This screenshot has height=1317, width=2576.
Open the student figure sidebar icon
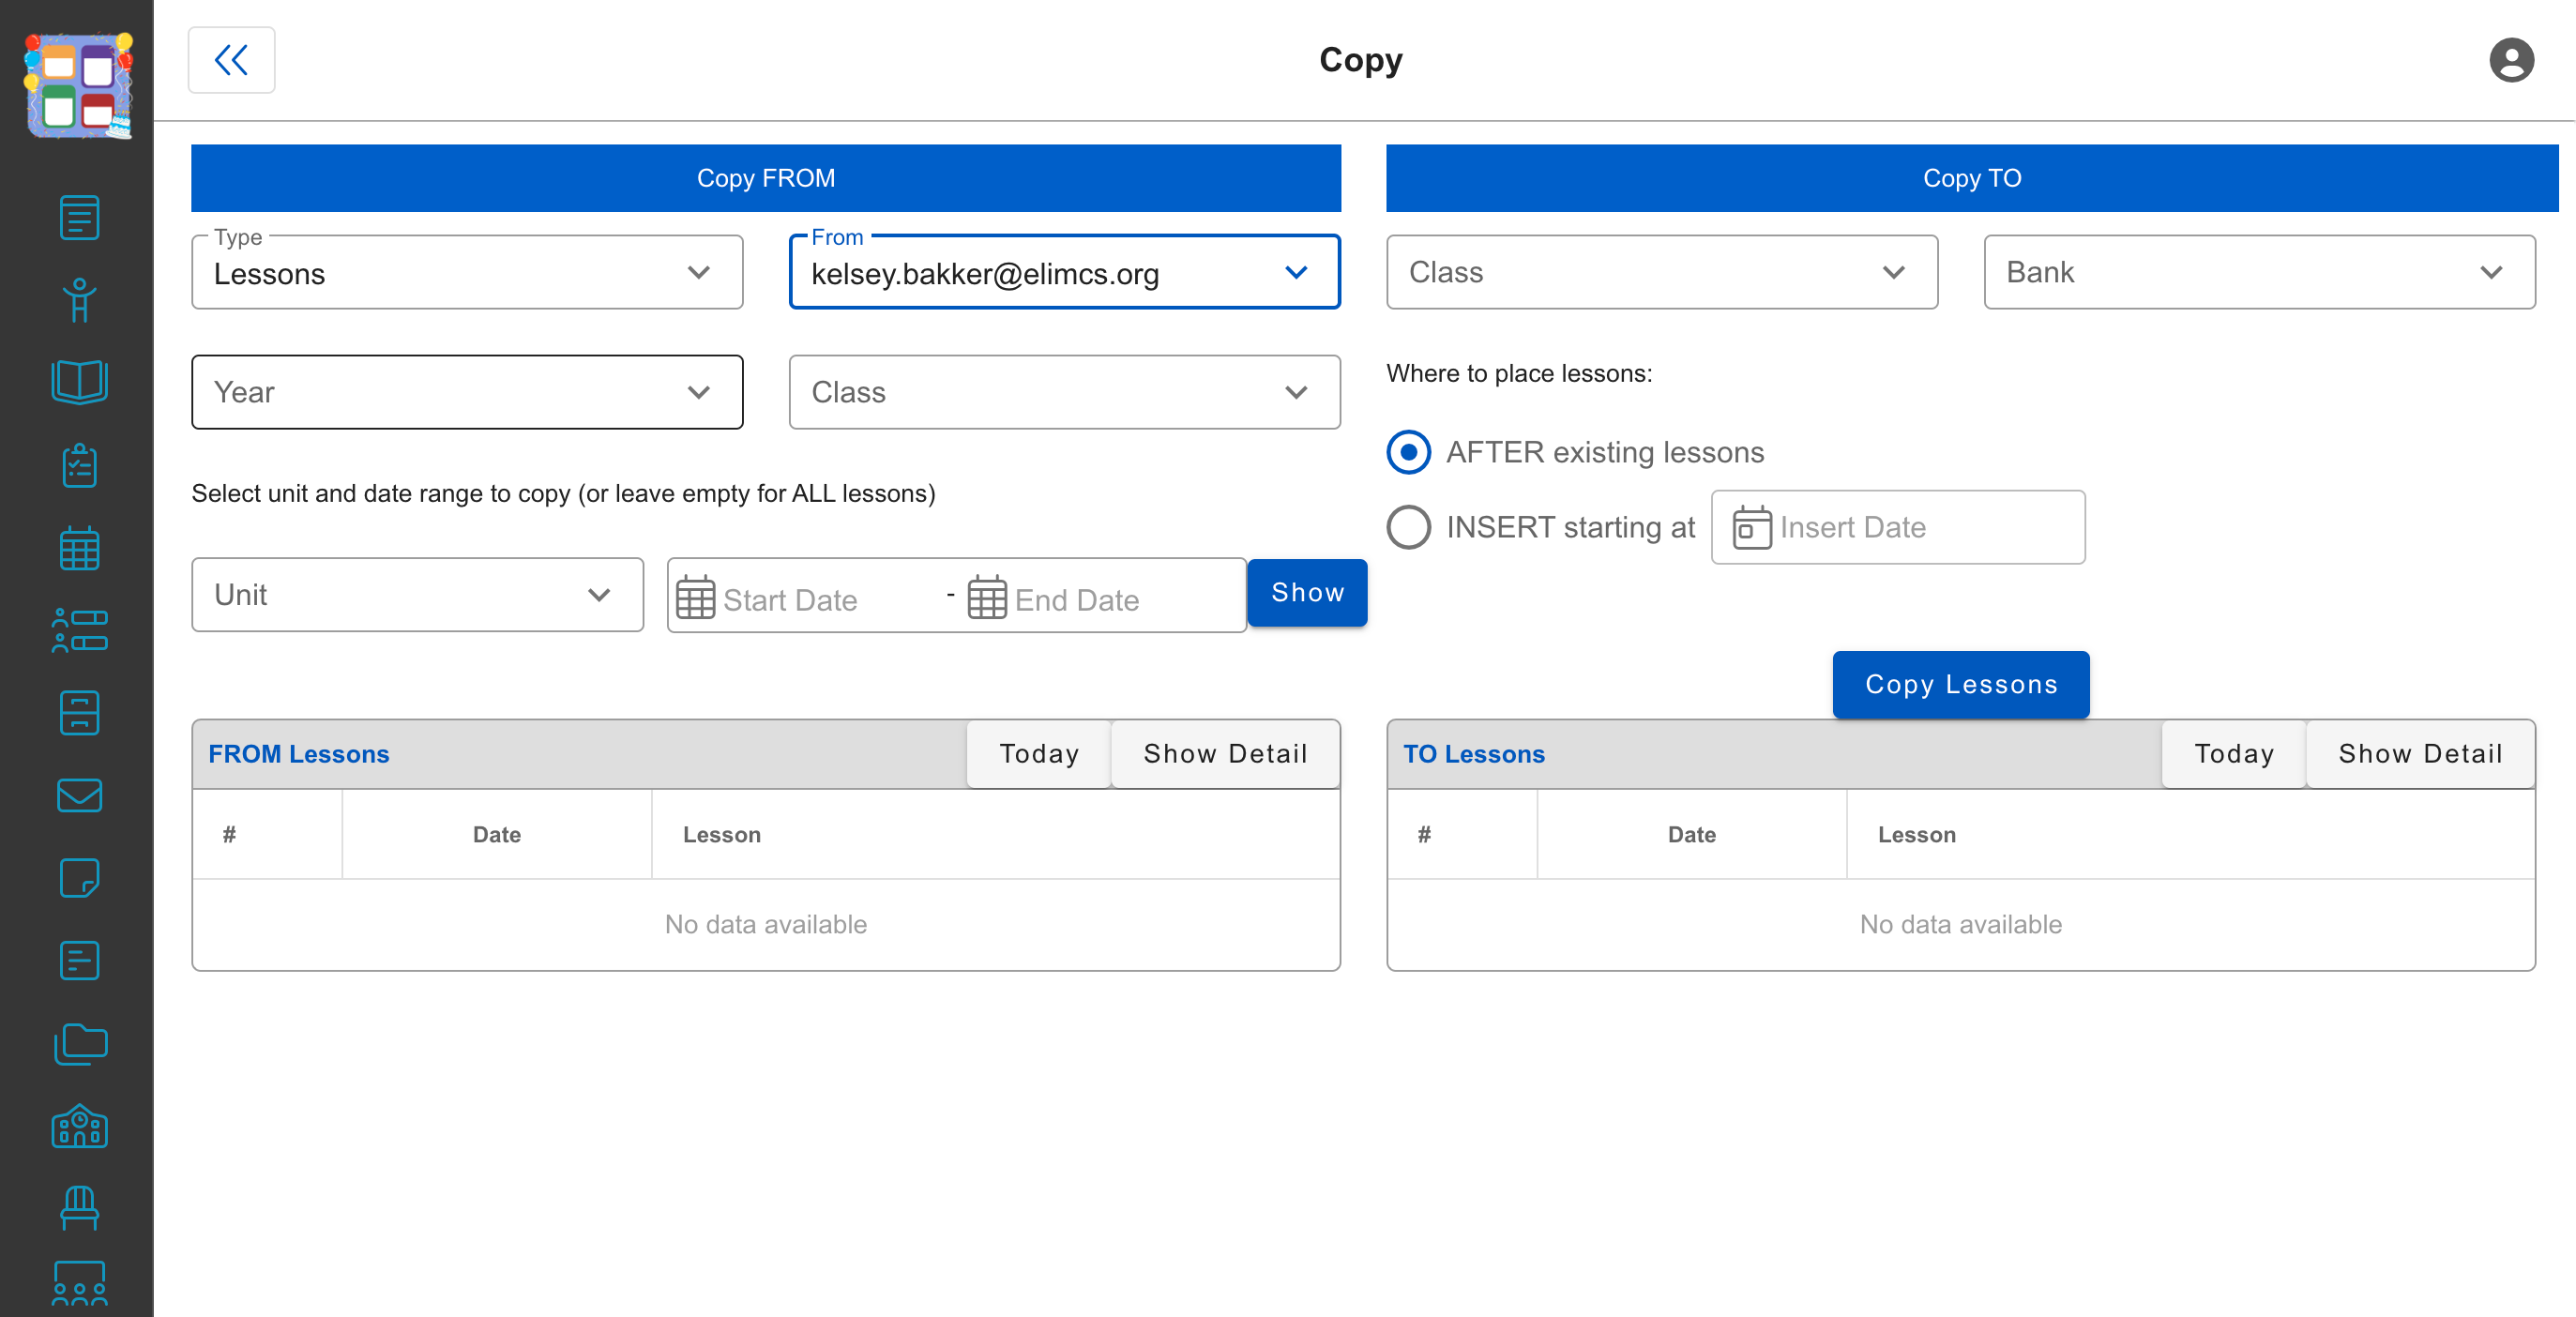[79, 300]
